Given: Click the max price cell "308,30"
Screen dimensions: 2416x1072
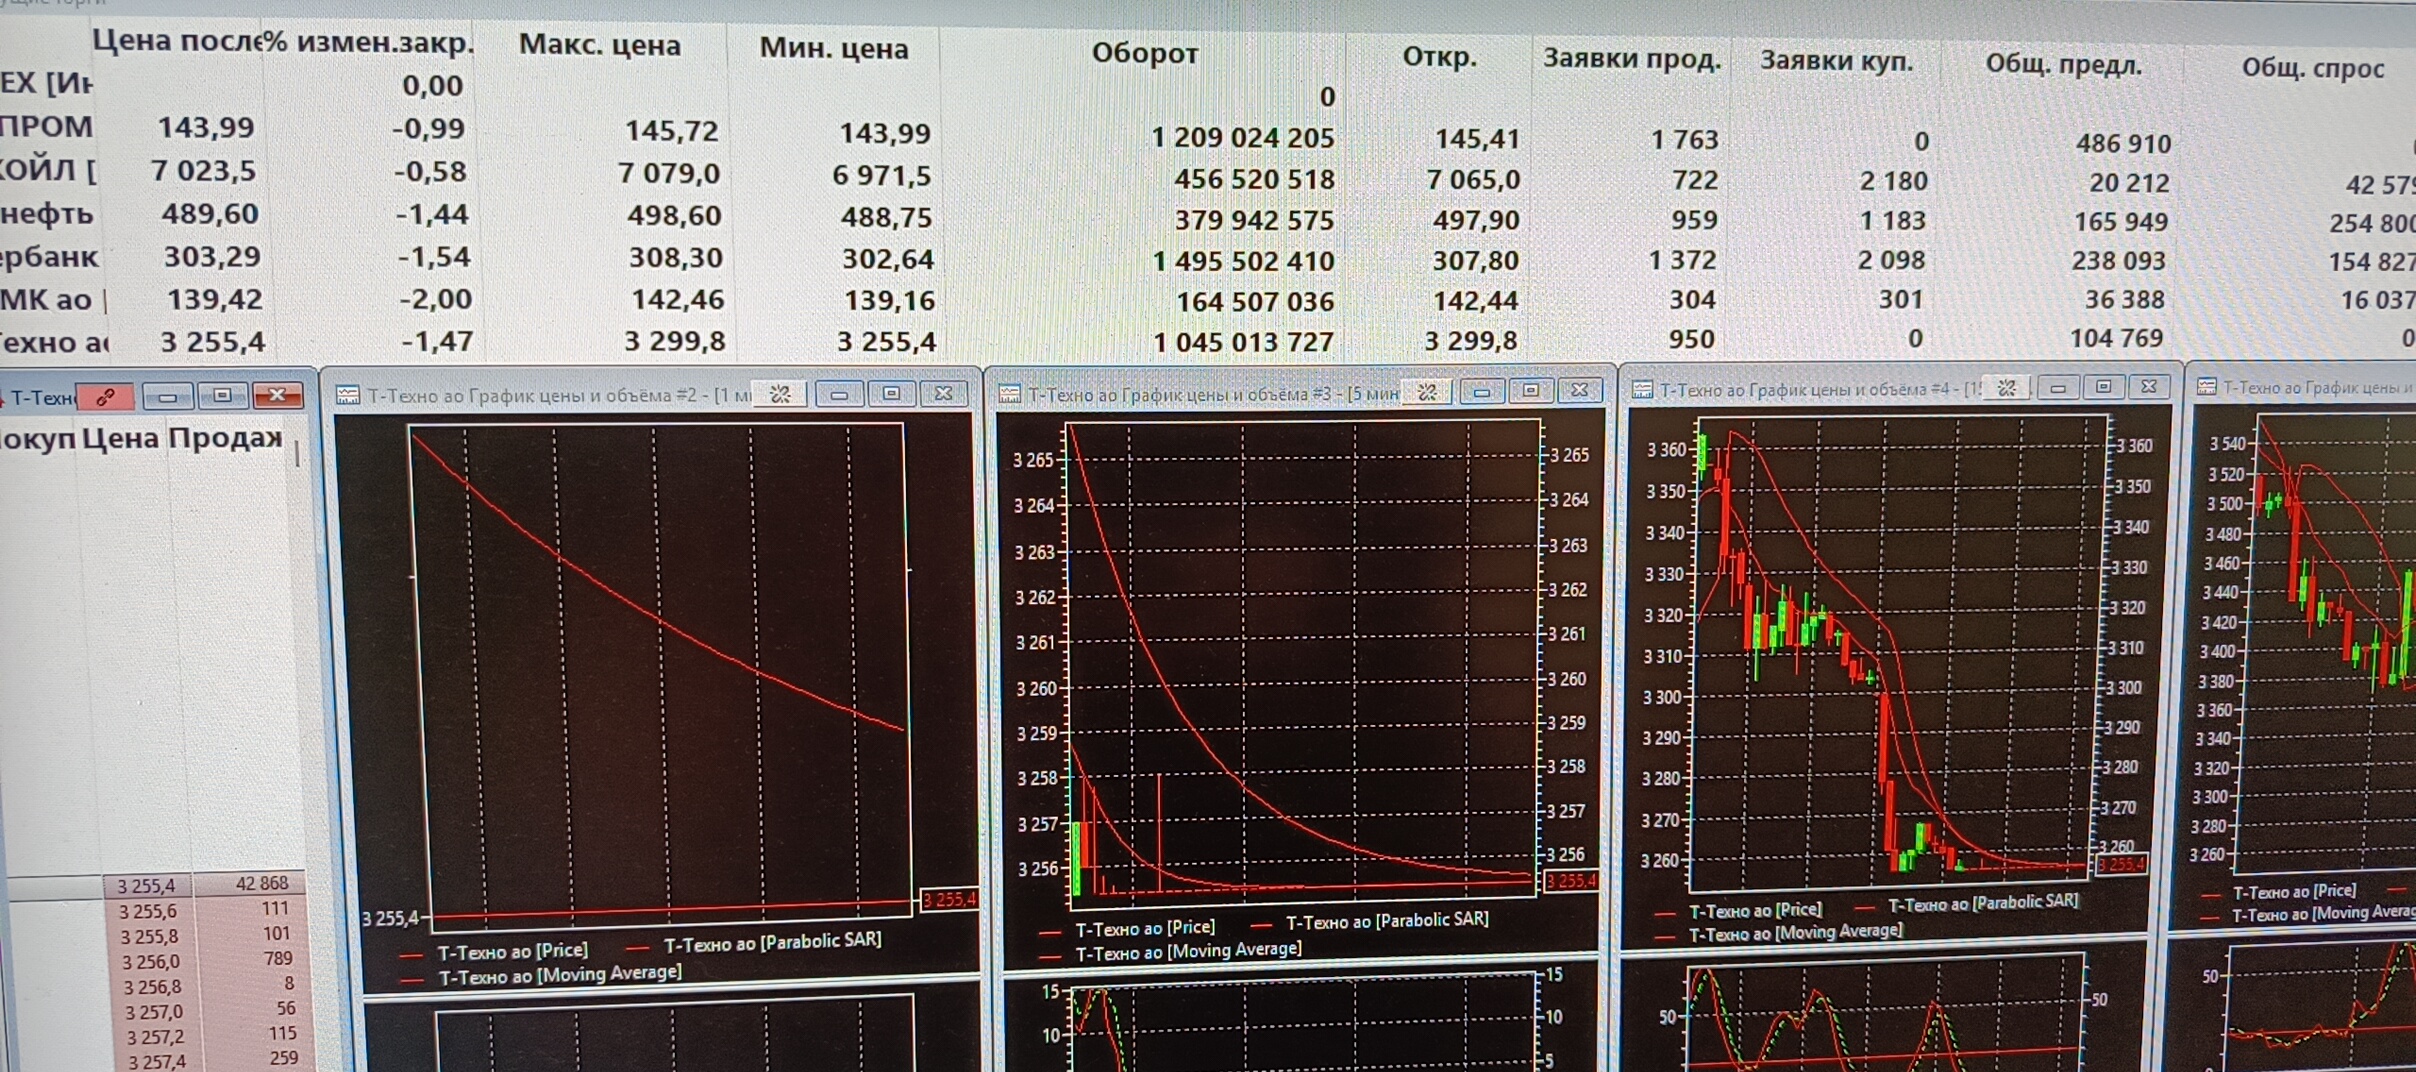Looking at the screenshot, I should [x=675, y=258].
